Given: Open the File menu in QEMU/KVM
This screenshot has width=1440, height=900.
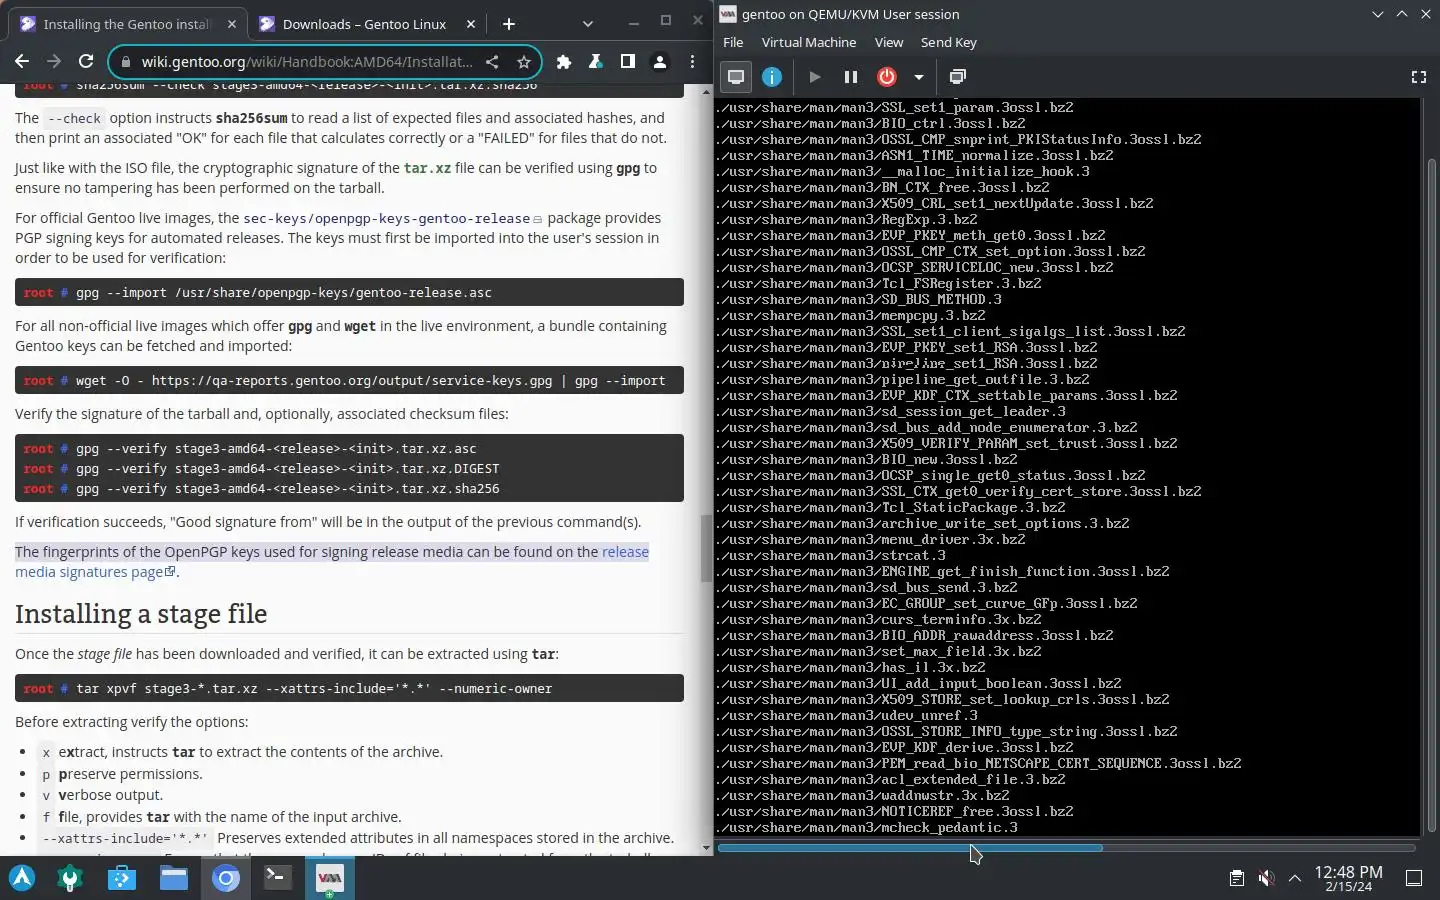Looking at the screenshot, I should pos(733,42).
